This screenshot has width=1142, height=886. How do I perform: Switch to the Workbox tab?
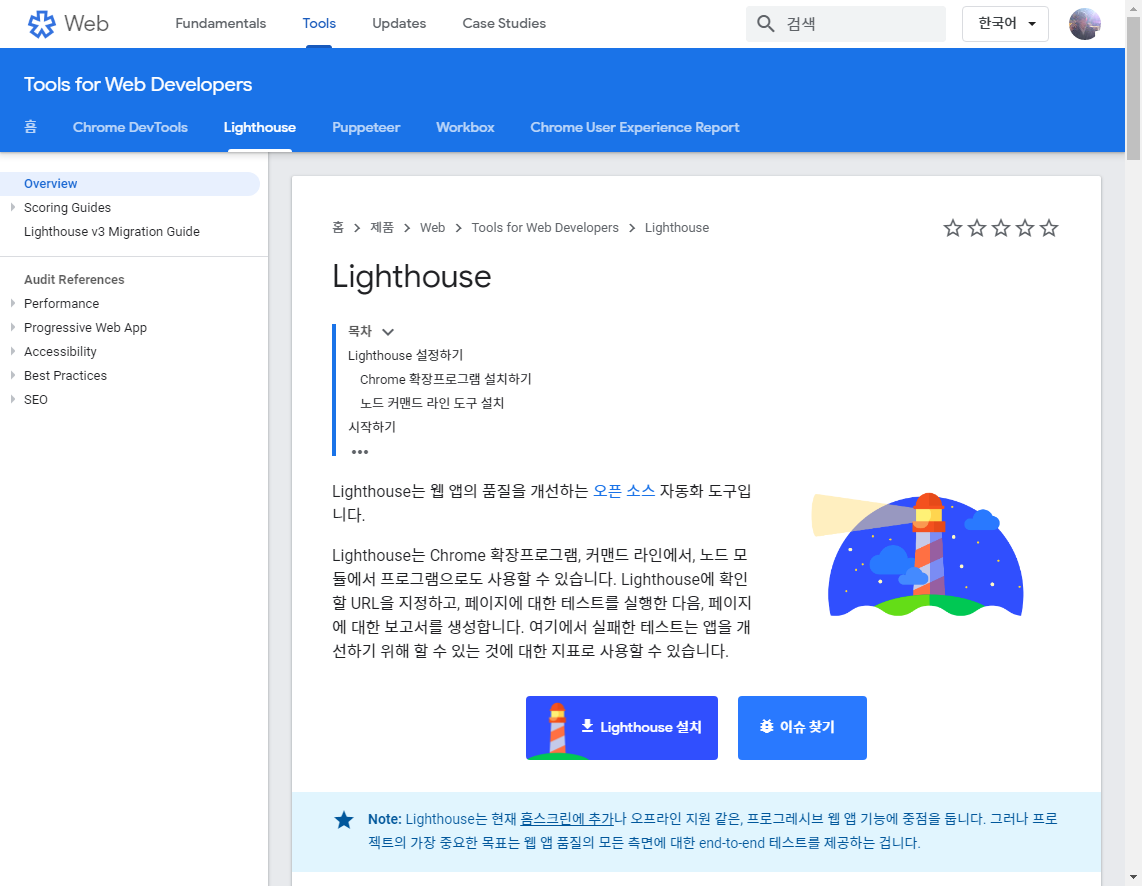click(x=465, y=127)
